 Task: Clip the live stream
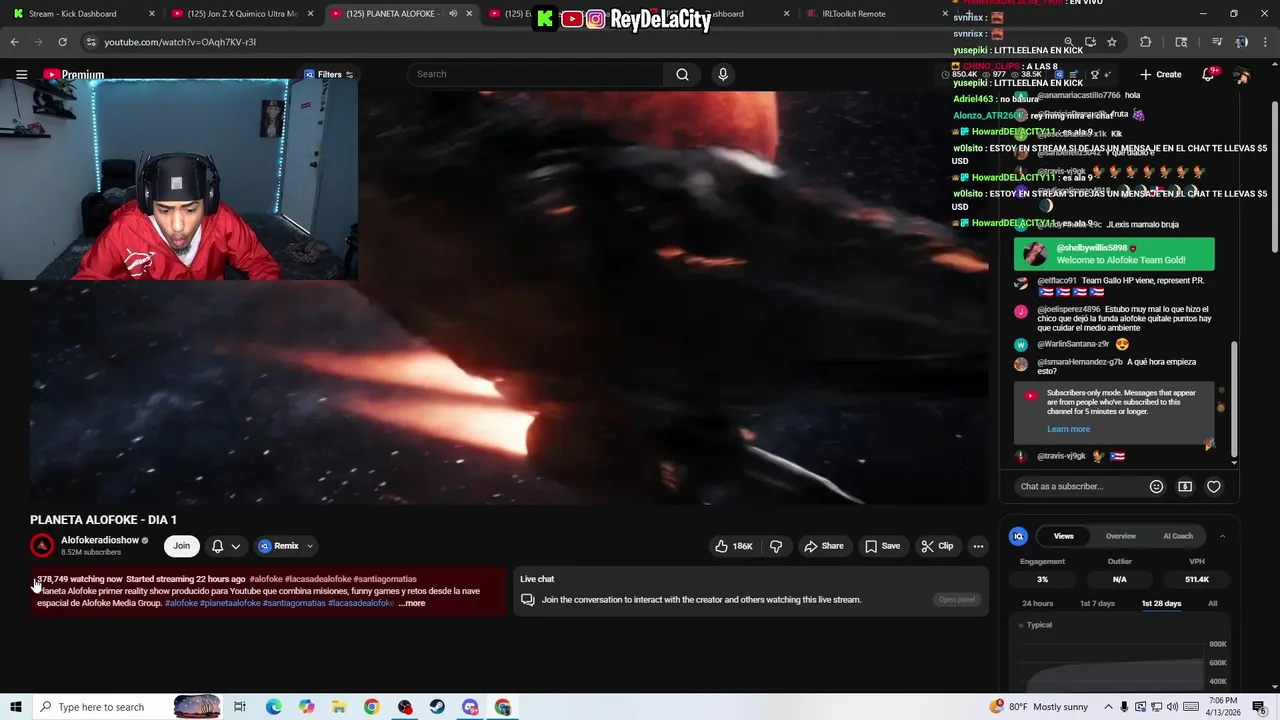click(x=938, y=546)
